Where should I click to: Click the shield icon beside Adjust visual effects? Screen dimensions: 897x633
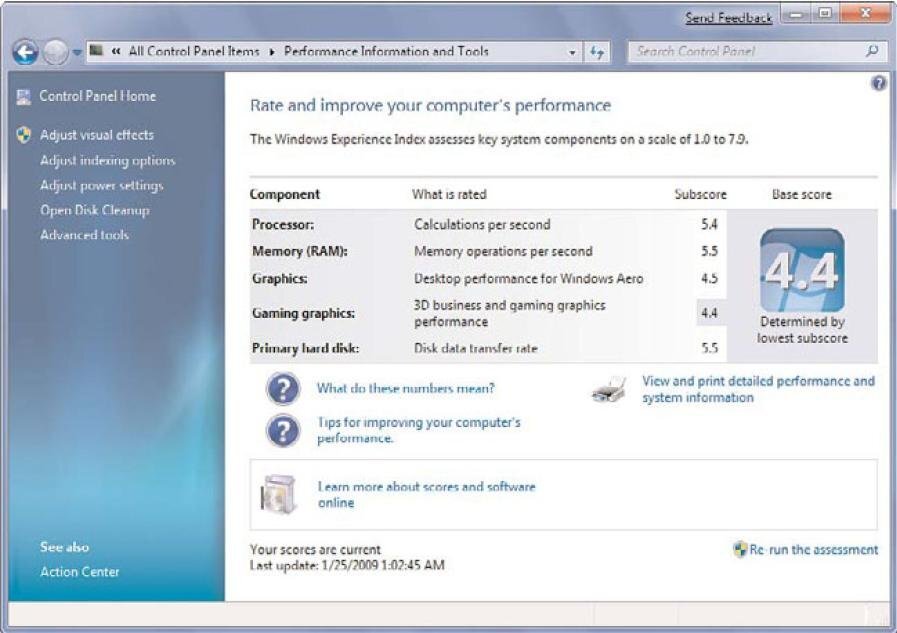[x=23, y=135]
